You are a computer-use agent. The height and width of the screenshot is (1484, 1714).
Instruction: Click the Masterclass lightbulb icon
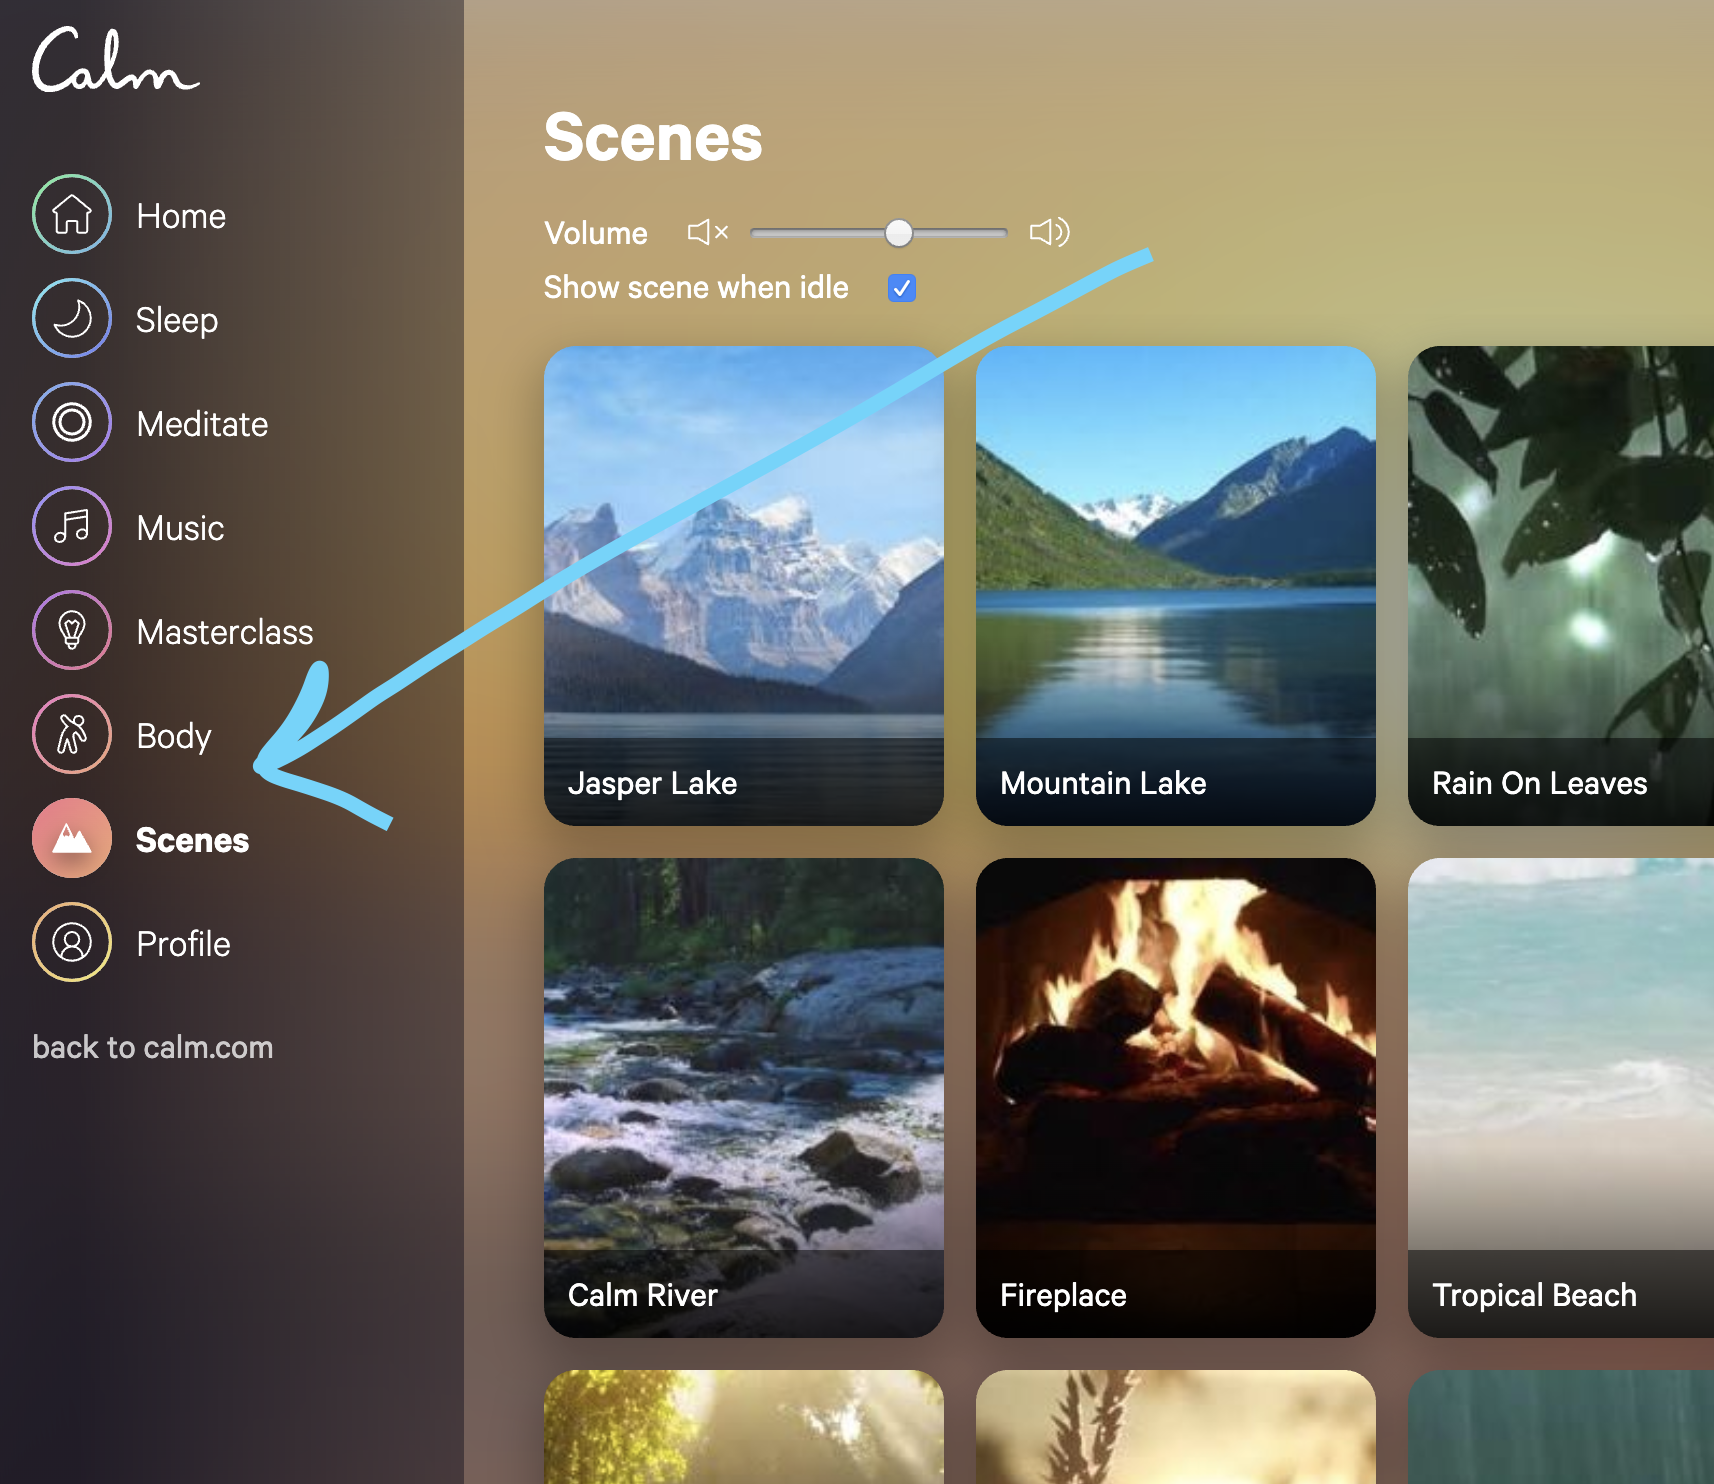(x=72, y=630)
